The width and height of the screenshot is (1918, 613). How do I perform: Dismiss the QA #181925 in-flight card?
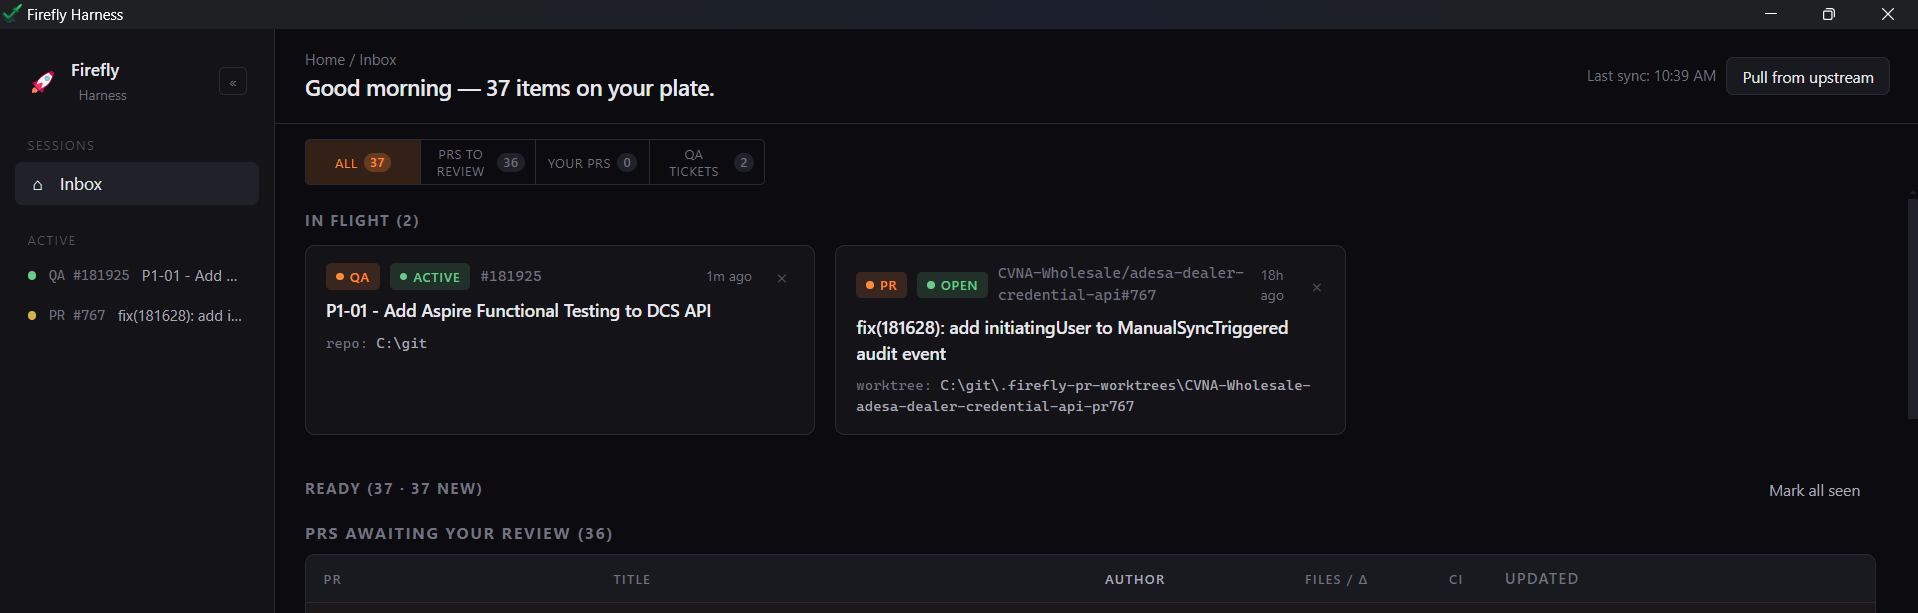click(782, 278)
